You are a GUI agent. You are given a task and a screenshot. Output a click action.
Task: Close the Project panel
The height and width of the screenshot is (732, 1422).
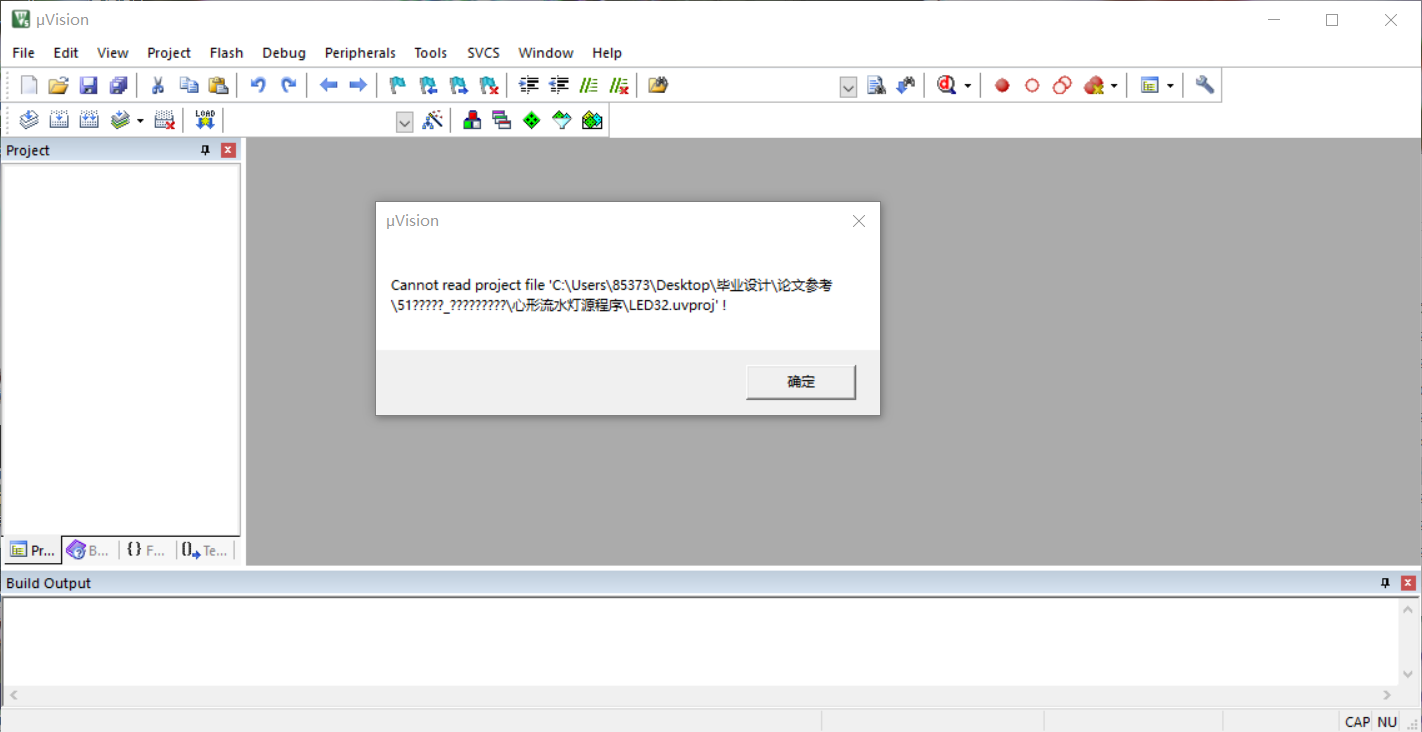point(228,150)
